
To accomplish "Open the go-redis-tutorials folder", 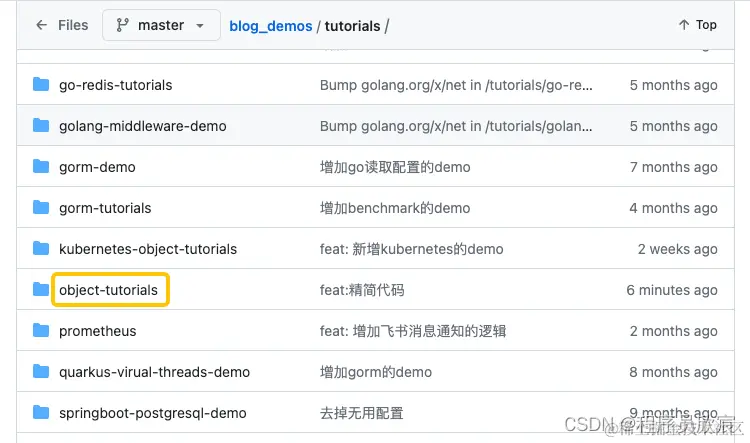I will tap(116, 85).
